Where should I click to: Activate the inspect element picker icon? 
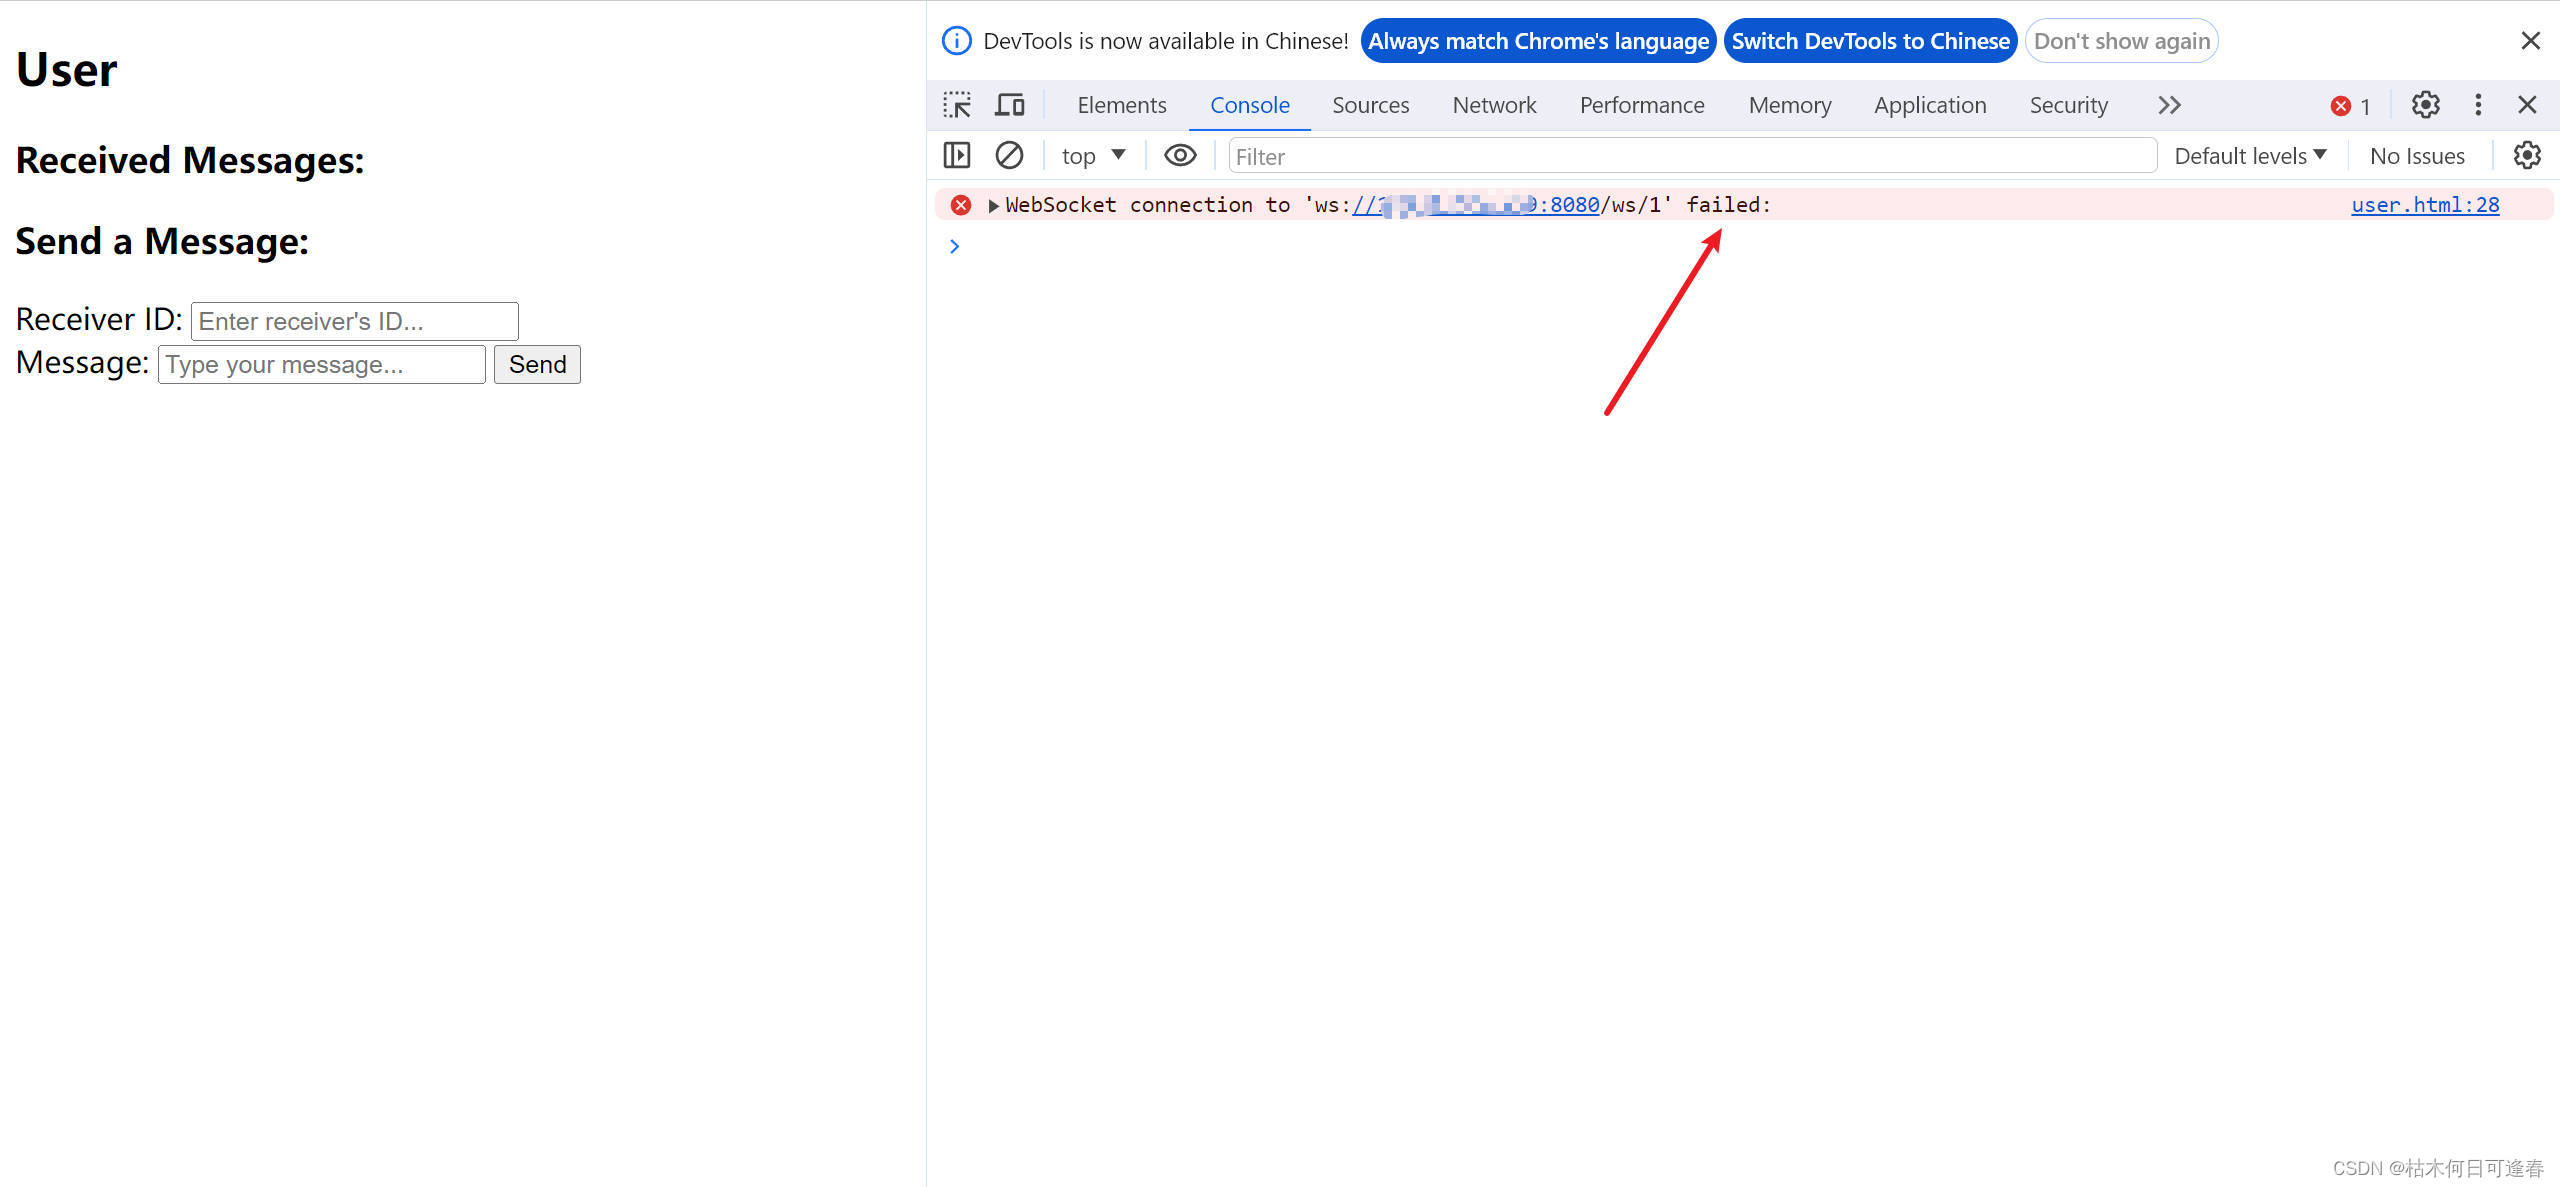[x=957, y=105]
